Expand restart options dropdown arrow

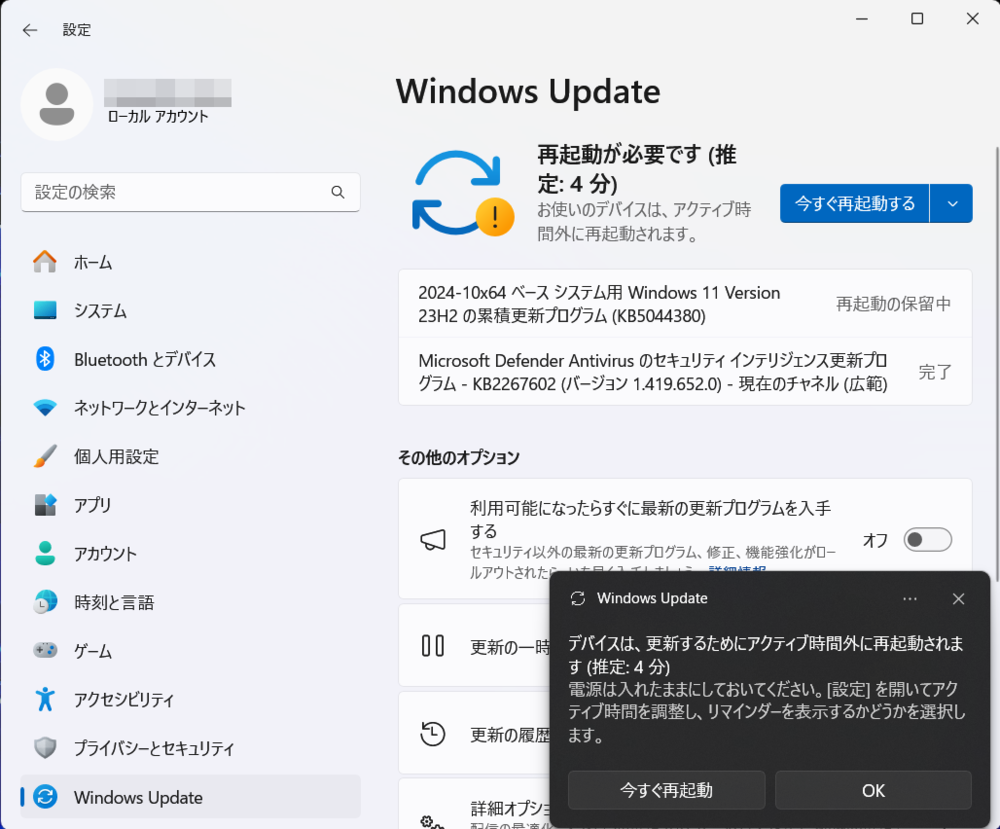pyautogui.click(x=952, y=203)
